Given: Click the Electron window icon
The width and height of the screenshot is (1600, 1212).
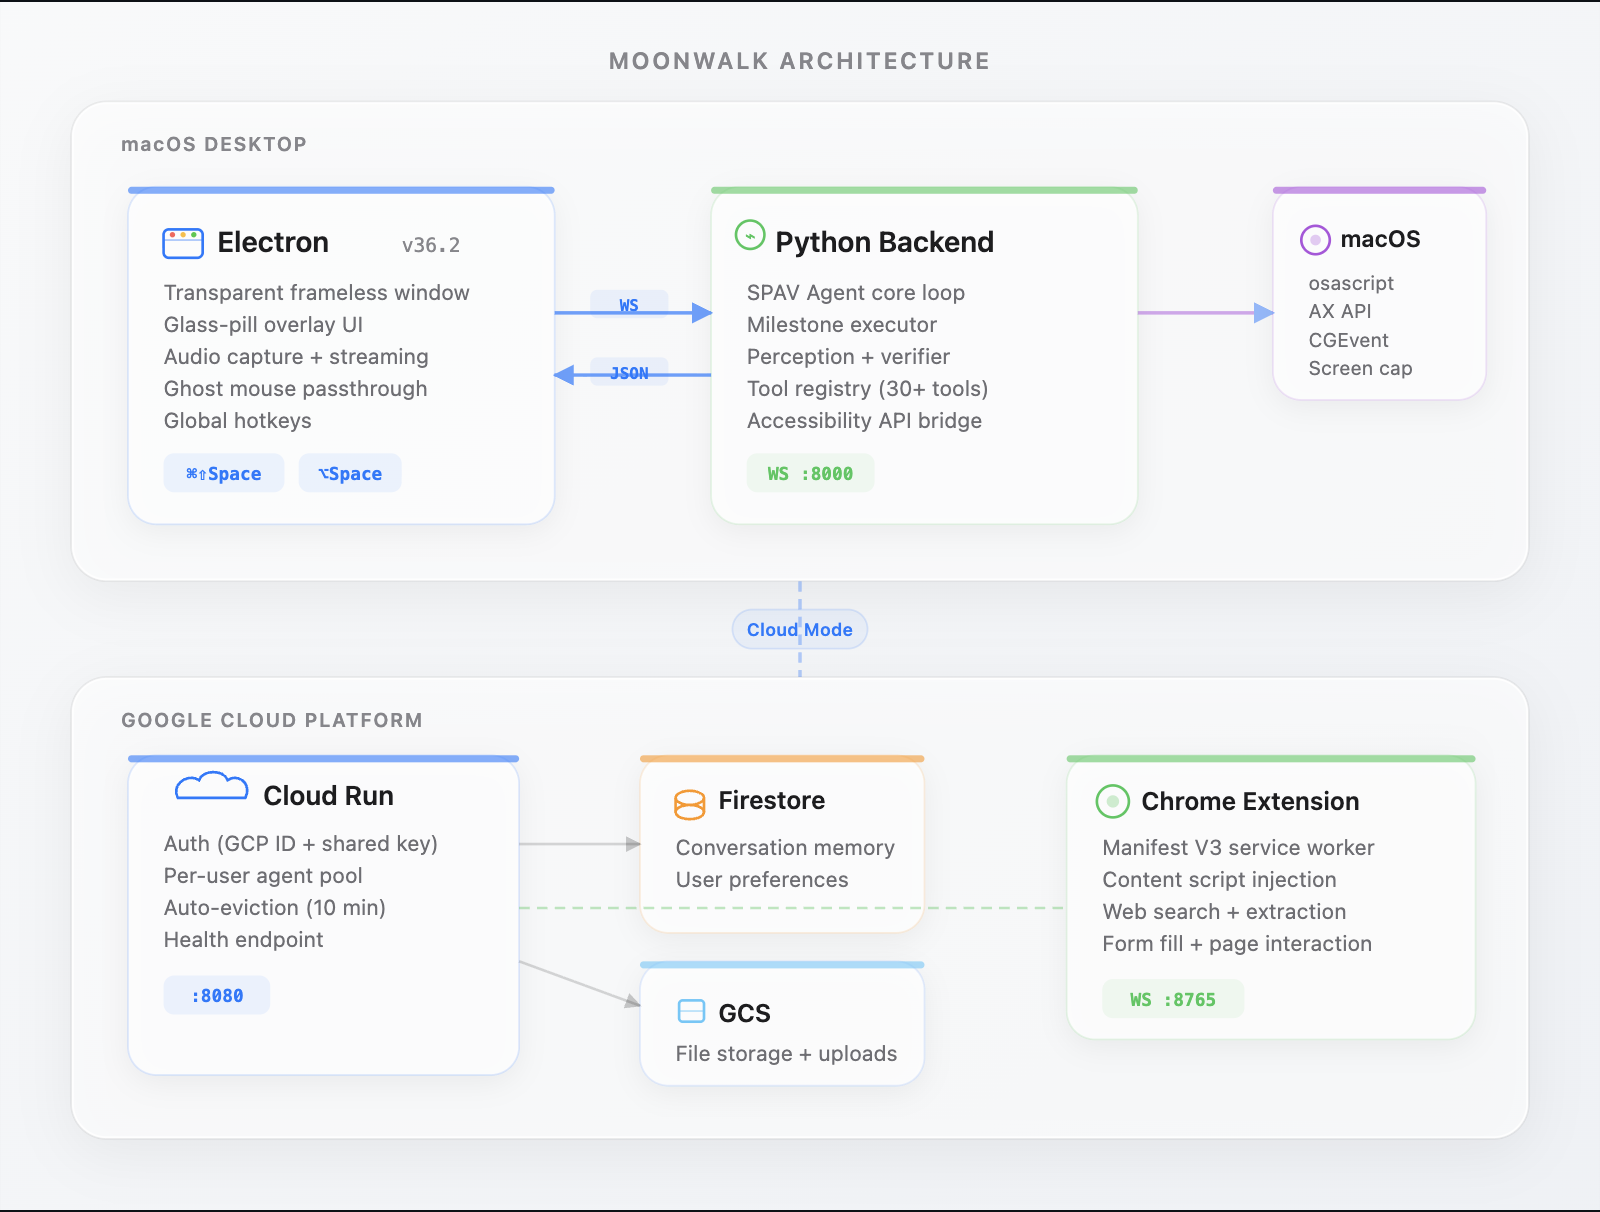Looking at the screenshot, I should coord(183,243).
